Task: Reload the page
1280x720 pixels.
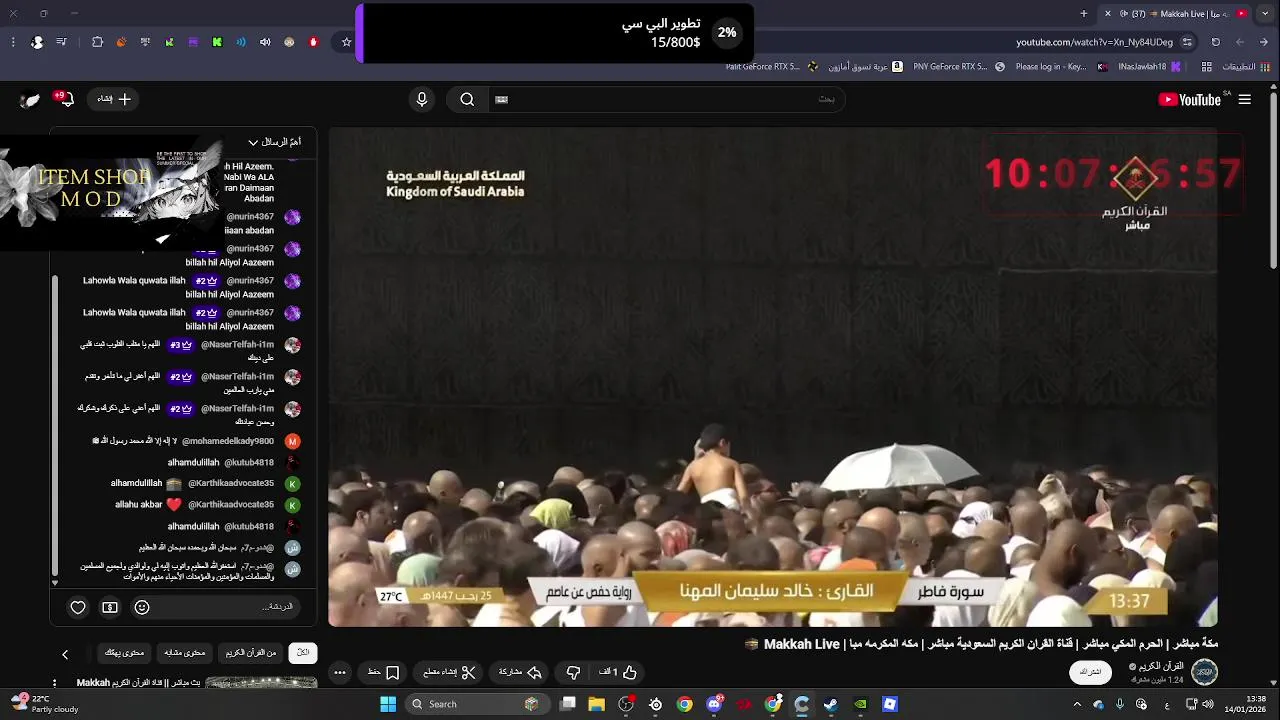Action: point(1215,42)
